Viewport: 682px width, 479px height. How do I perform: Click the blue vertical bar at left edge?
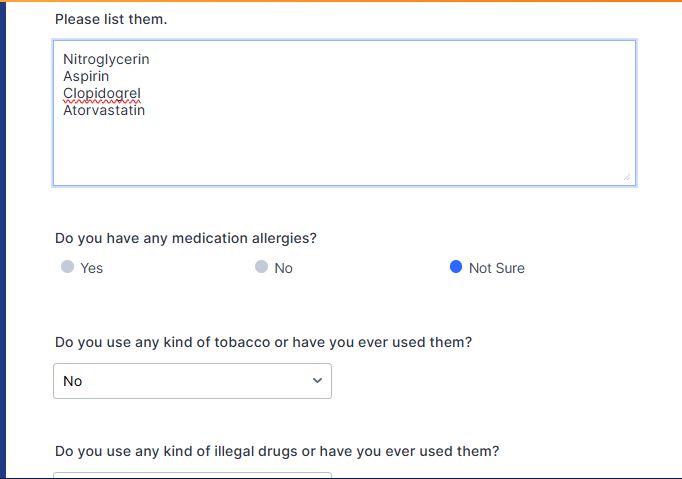click(x=3, y=240)
